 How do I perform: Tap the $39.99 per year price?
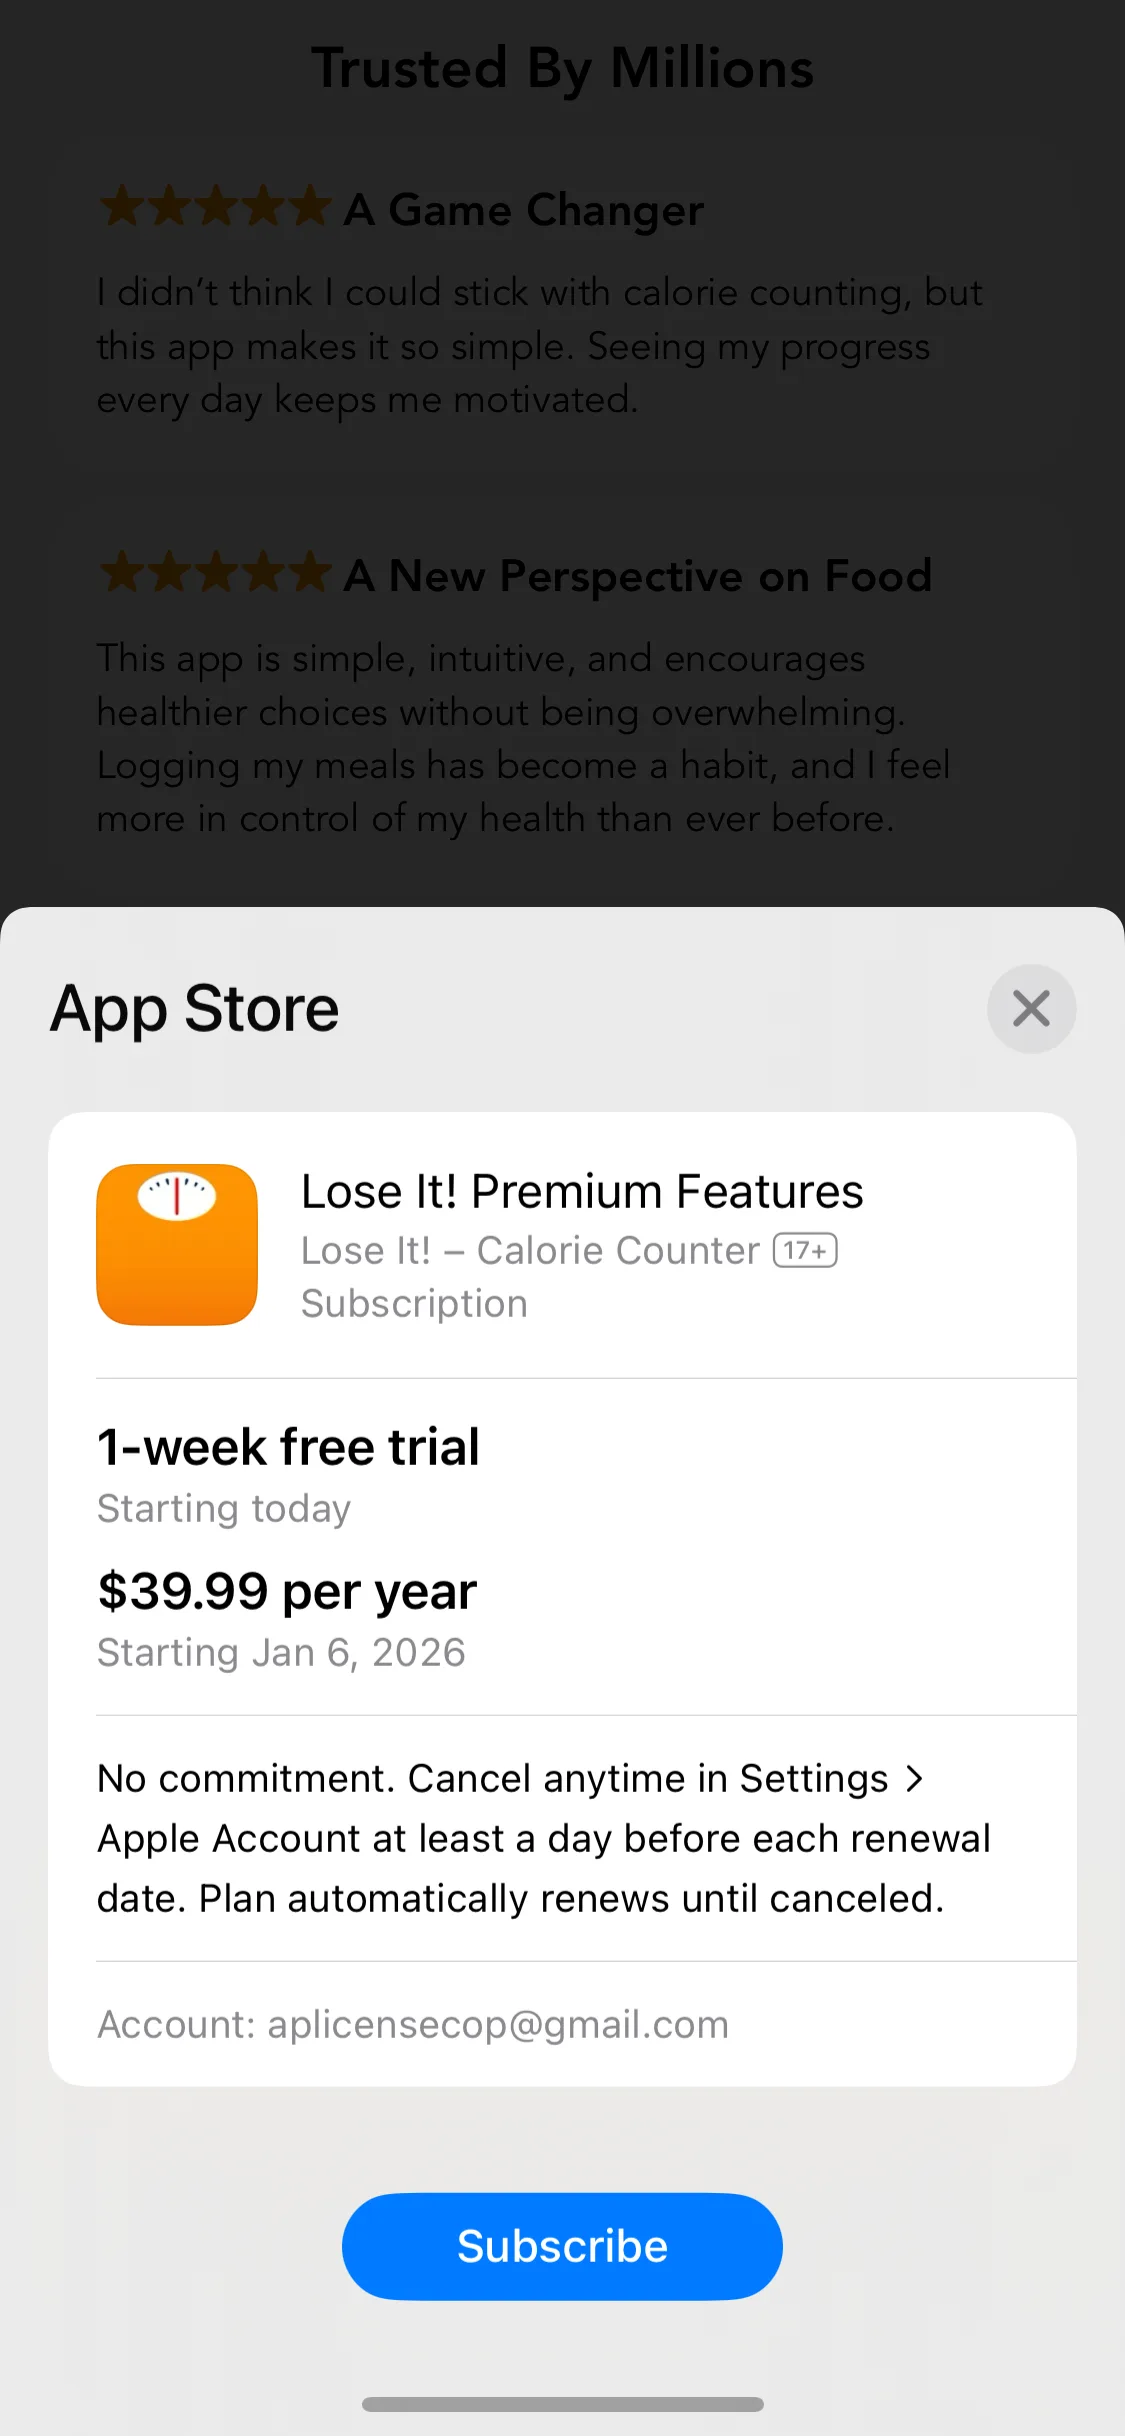pyautogui.click(x=287, y=1591)
